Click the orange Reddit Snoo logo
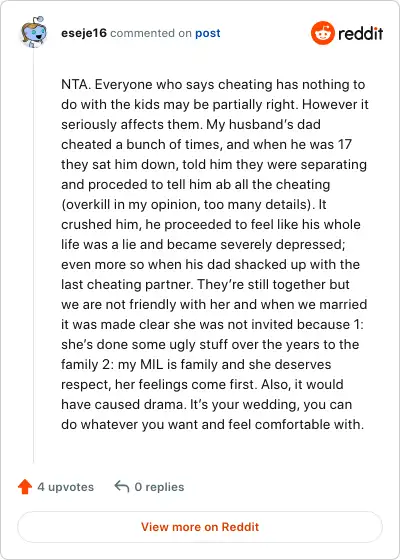400x560 pixels. 322,33
